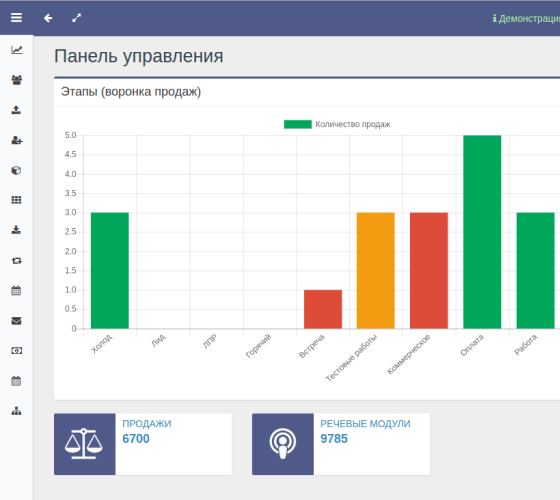Screen dimensions: 560x500
Task: Click the Демонстрация info link
Action: coord(526,19)
